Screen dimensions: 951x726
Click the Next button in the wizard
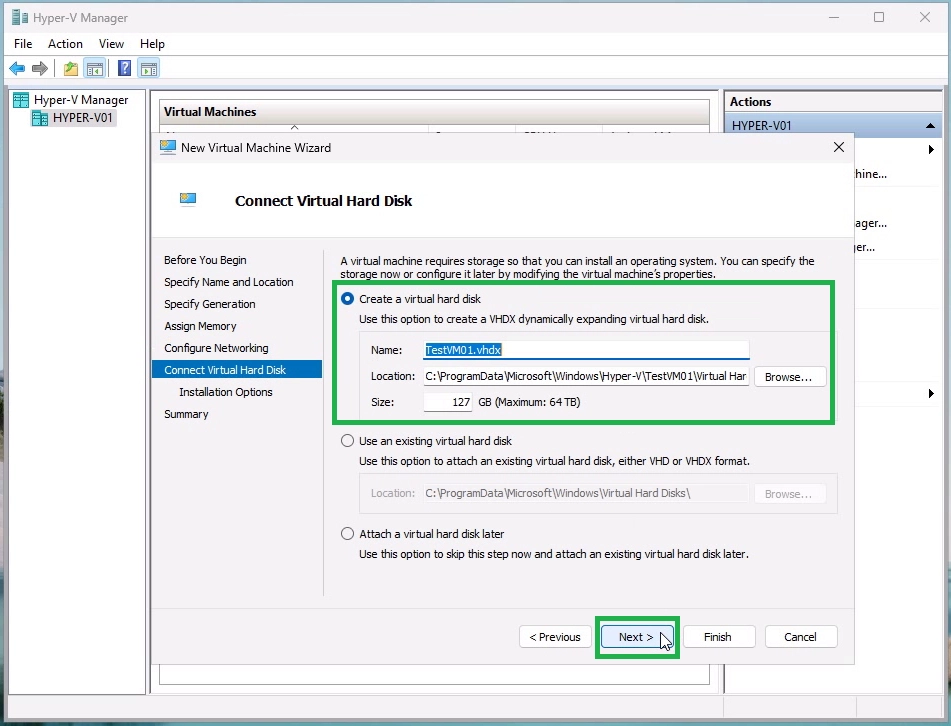point(636,637)
